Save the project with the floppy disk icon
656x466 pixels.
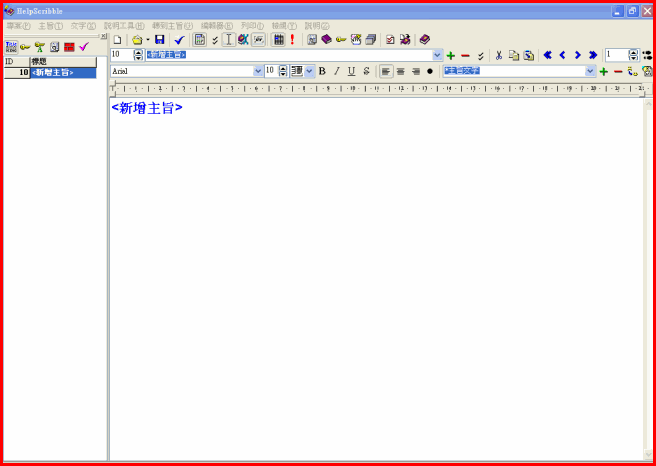tap(159, 40)
